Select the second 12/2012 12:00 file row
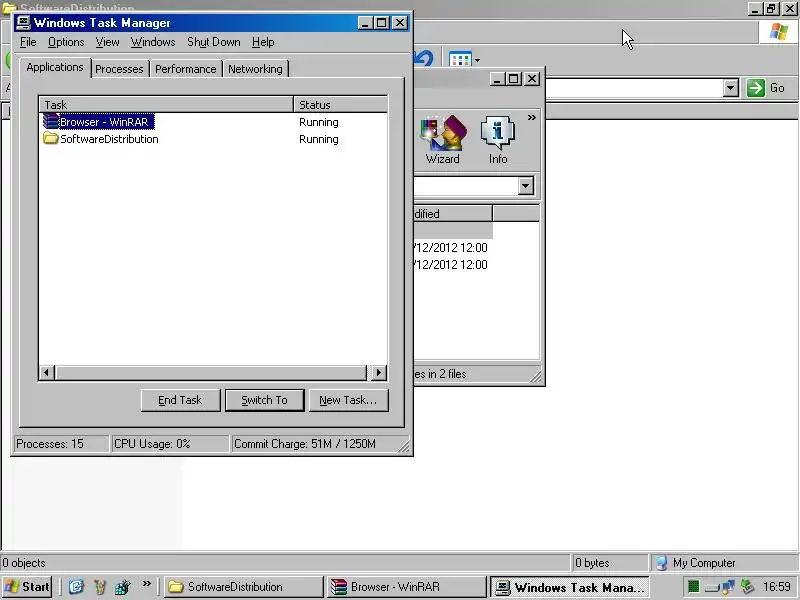Viewport: 800px width, 600px height. click(x=451, y=264)
